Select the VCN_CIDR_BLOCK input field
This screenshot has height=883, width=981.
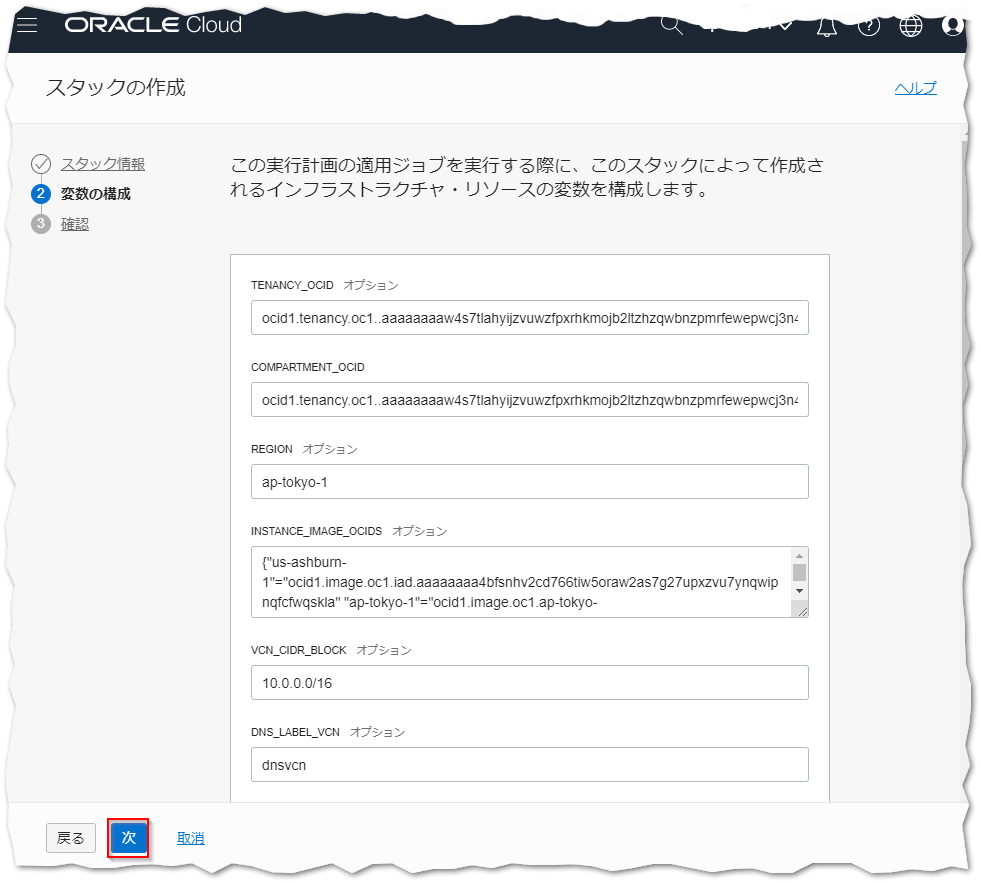529,683
